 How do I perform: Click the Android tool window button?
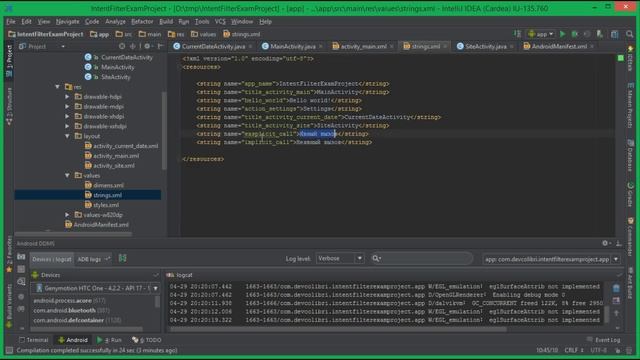click(x=73, y=340)
